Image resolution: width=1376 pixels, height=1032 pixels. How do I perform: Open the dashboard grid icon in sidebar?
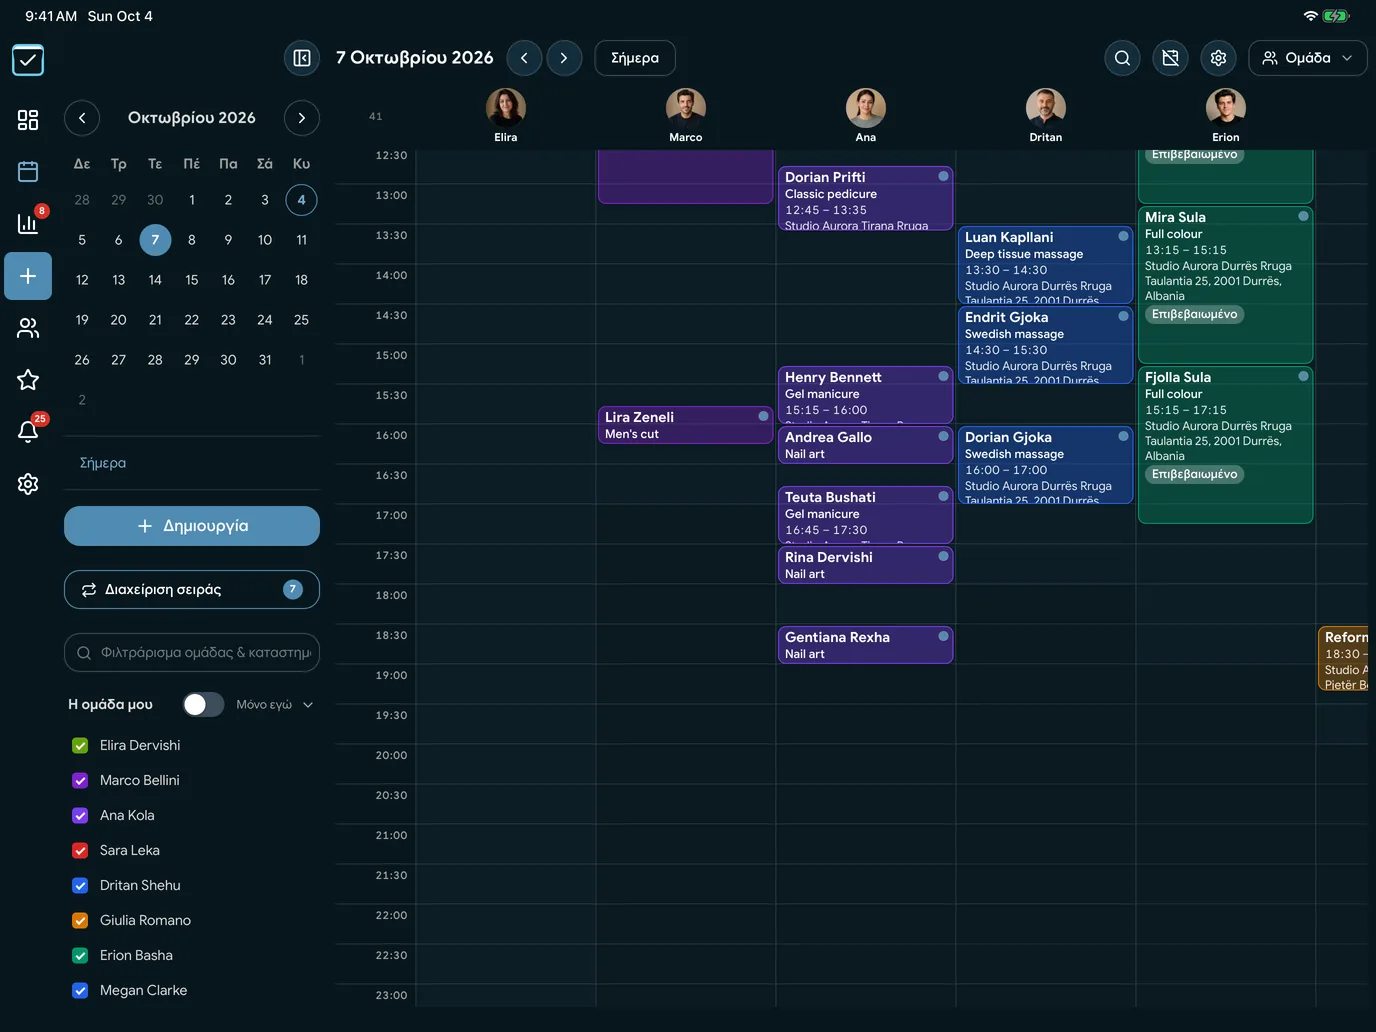click(x=28, y=120)
